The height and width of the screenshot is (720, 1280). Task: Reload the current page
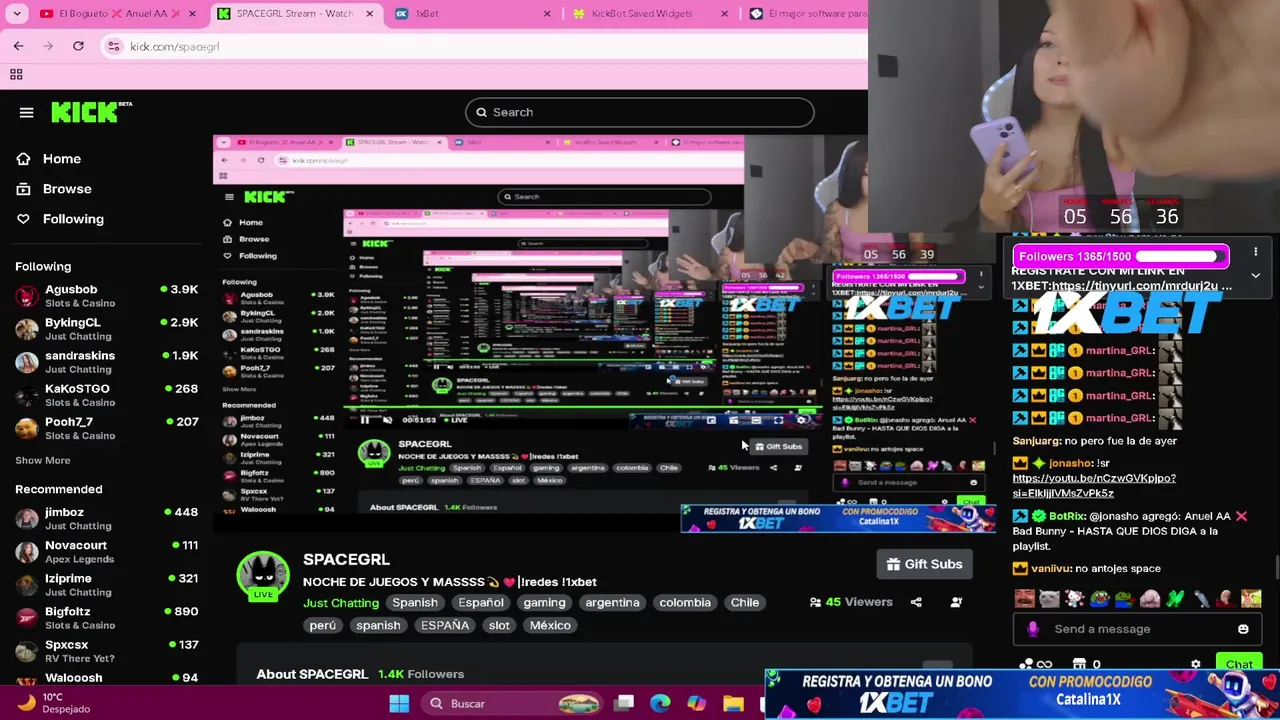pyautogui.click(x=78, y=46)
